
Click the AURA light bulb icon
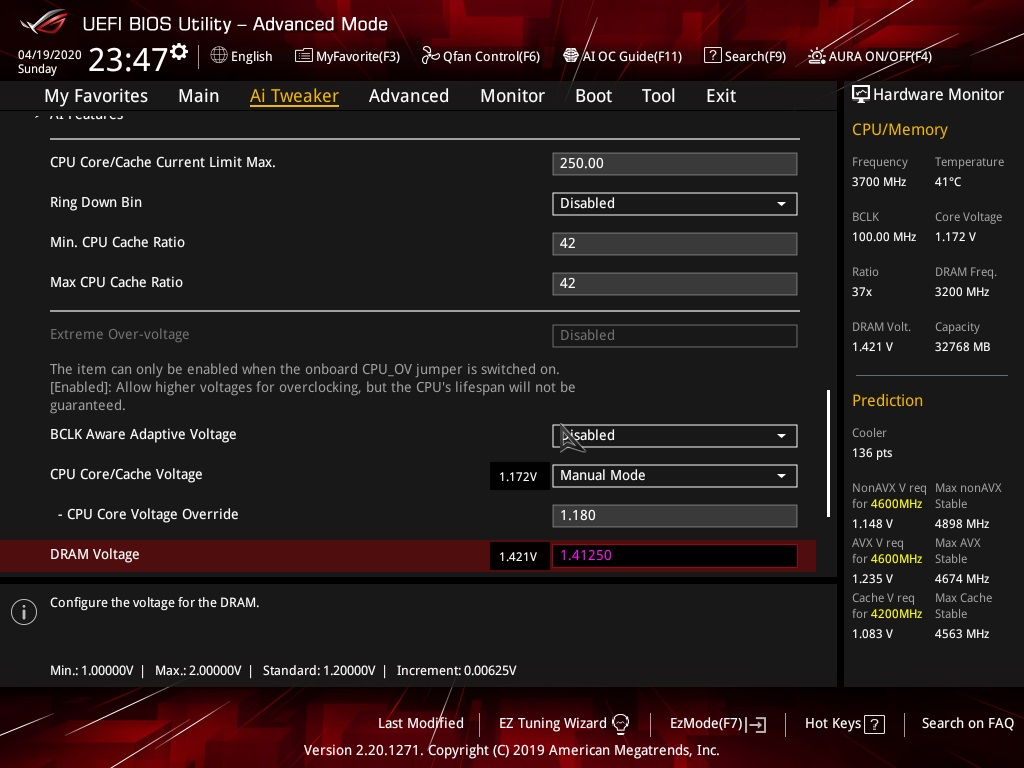pos(816,56)
